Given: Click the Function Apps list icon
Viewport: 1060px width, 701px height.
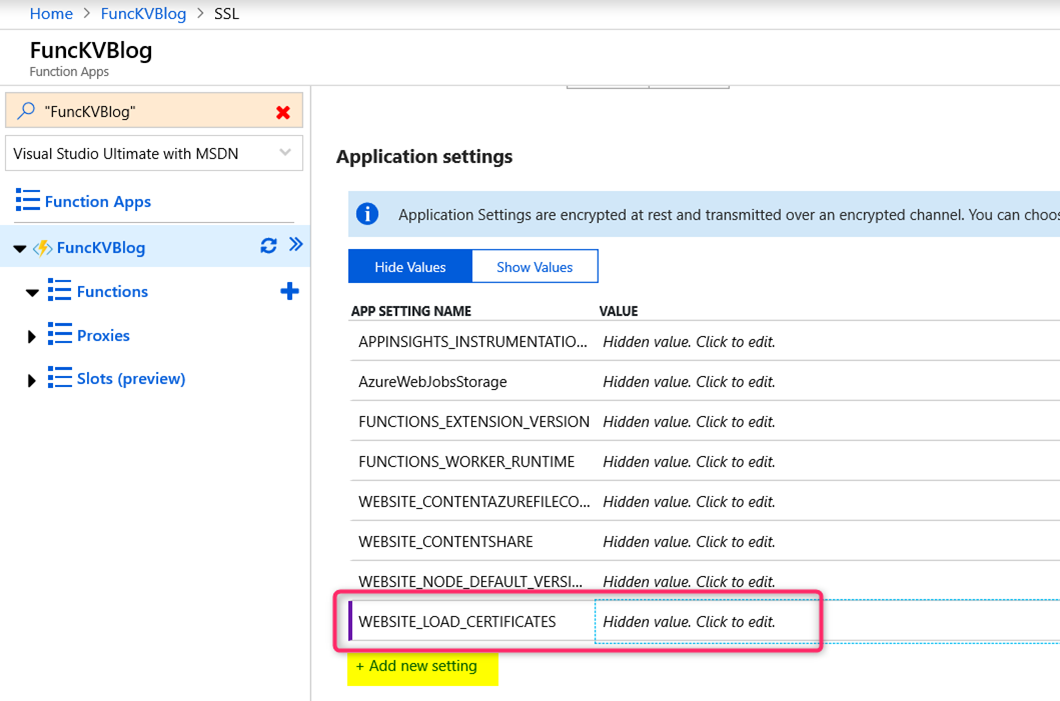Looking at the screenshot, I should tap(28, 200).
